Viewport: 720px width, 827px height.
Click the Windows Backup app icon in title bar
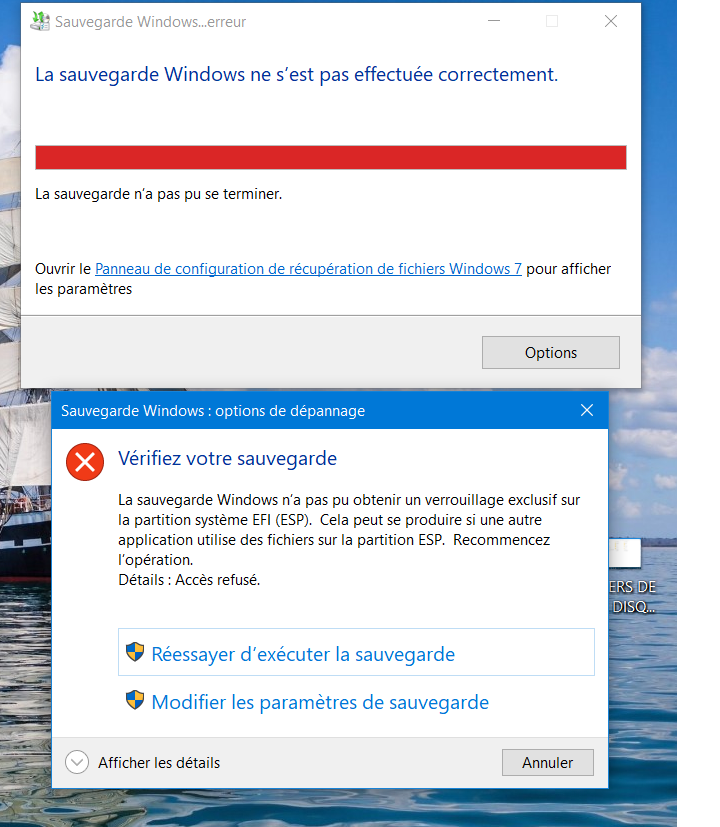[x=40, y=21]
